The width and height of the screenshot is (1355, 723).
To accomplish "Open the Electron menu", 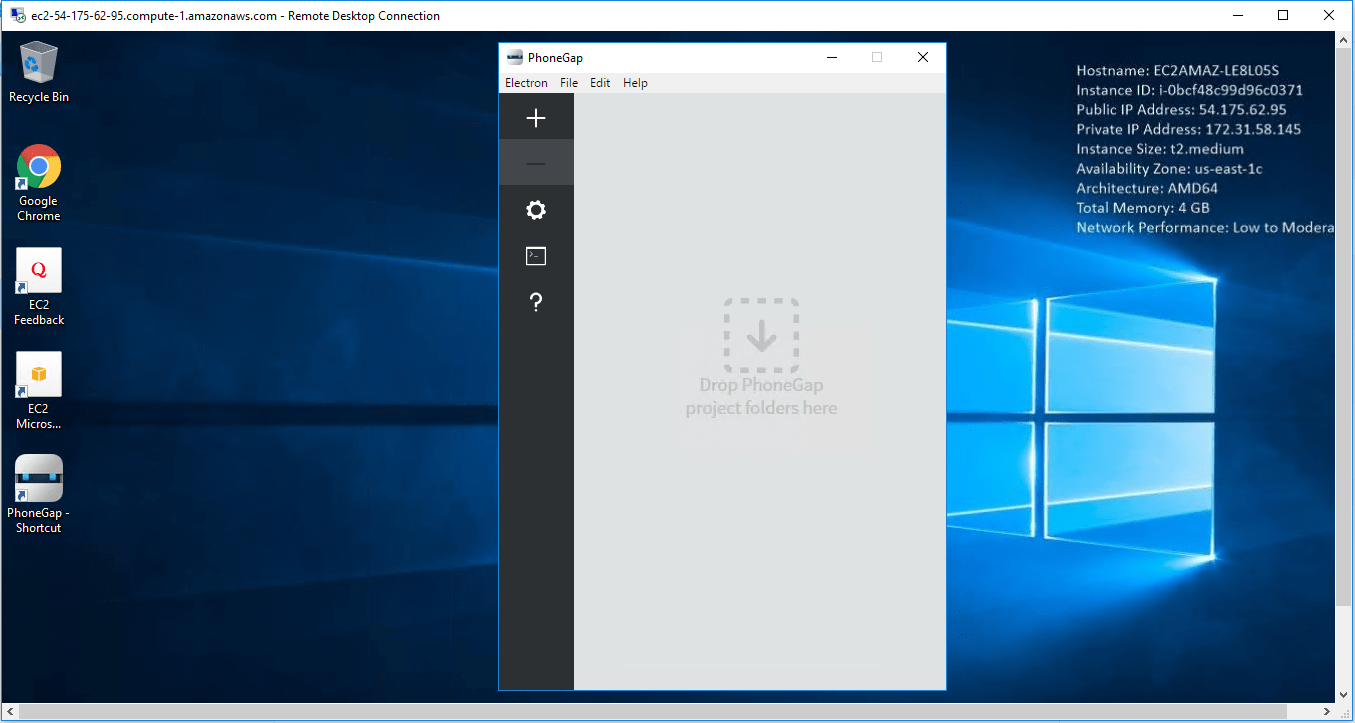I will click(x=526, y=83).
